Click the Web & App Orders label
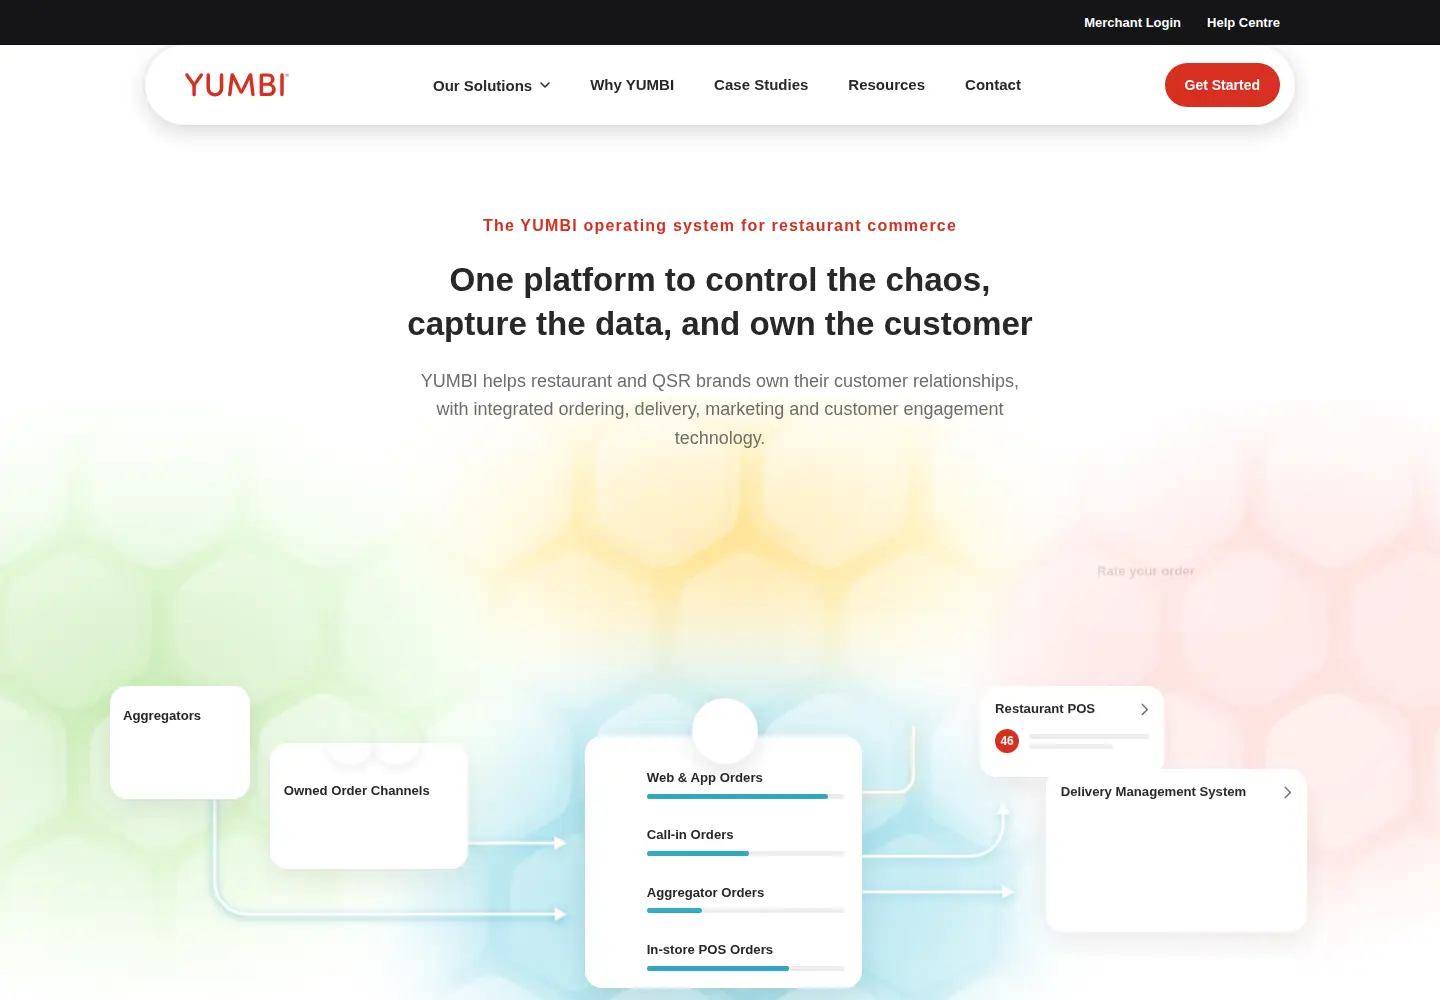The height and width of the screenshot is (1000, 1440). coord(704,778)
